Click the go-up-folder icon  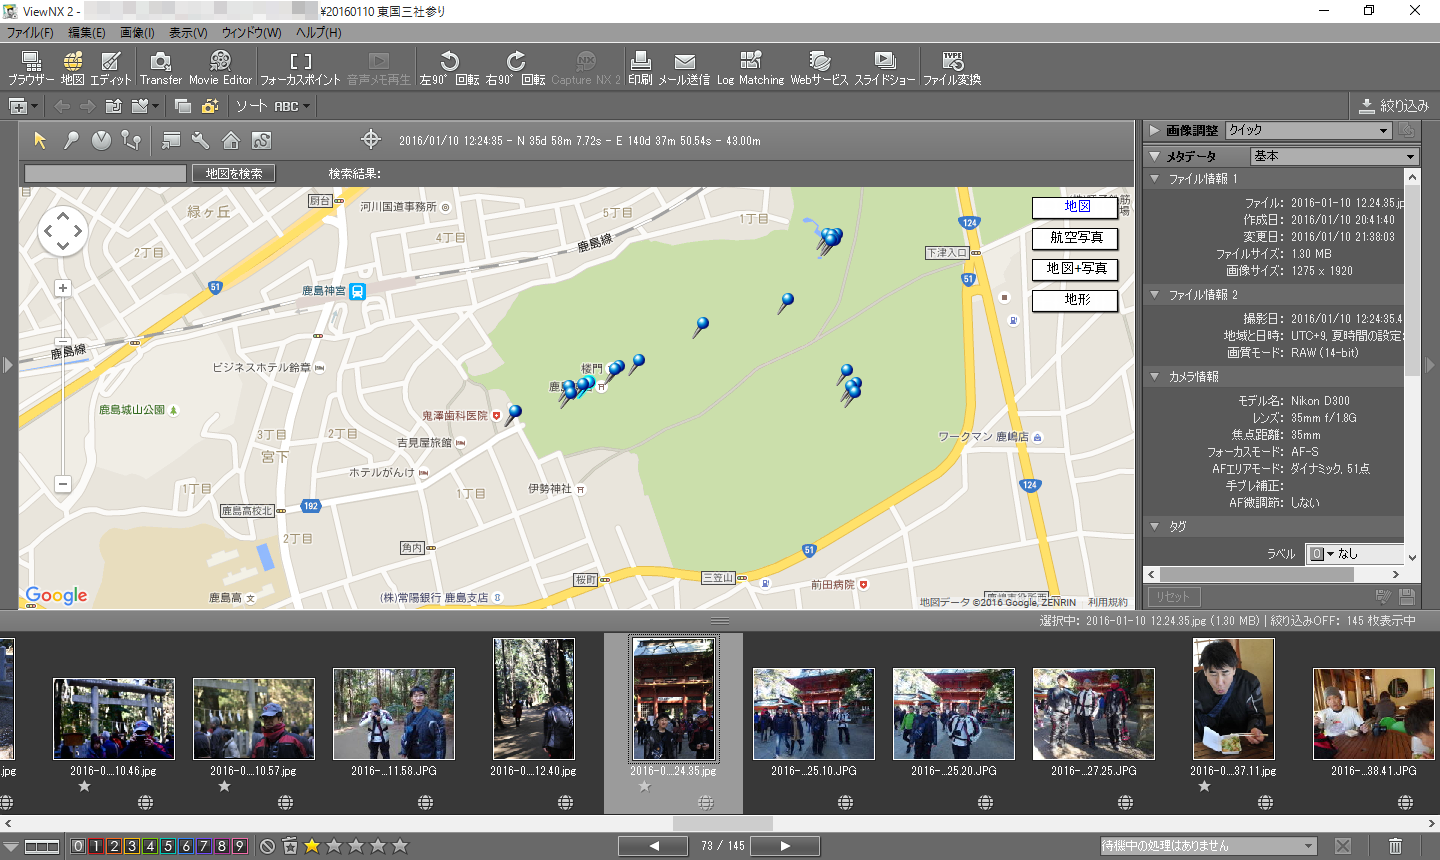tap(113, 106)
